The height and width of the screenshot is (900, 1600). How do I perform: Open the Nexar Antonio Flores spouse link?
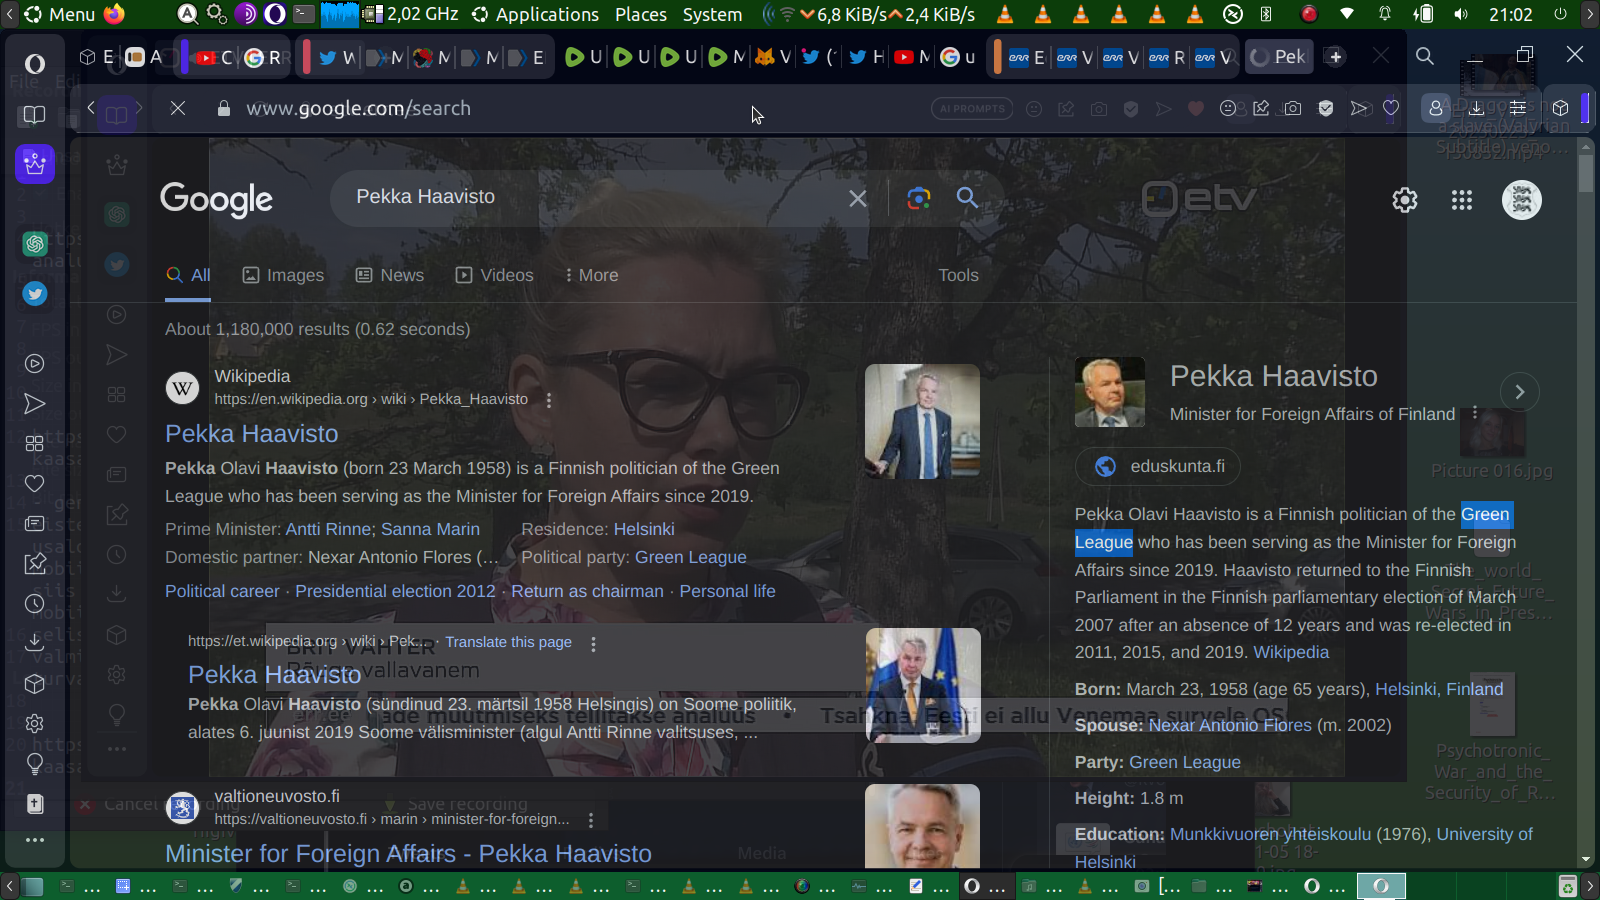[x=1230, y=725]
